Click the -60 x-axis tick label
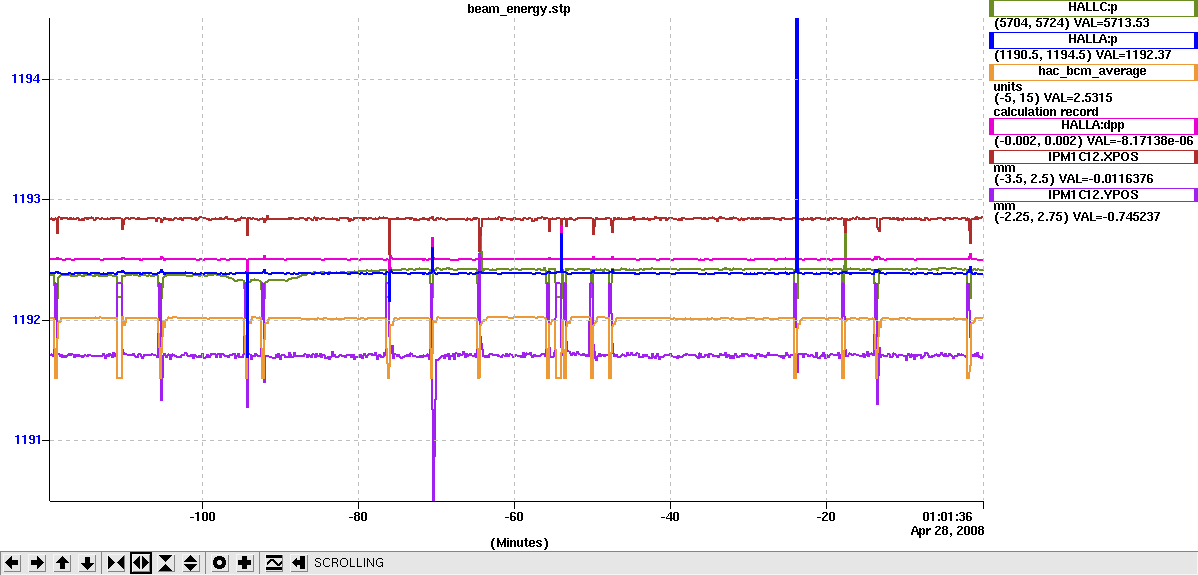The height and width of the screenshot is (575, 1198). click(514, 517)
